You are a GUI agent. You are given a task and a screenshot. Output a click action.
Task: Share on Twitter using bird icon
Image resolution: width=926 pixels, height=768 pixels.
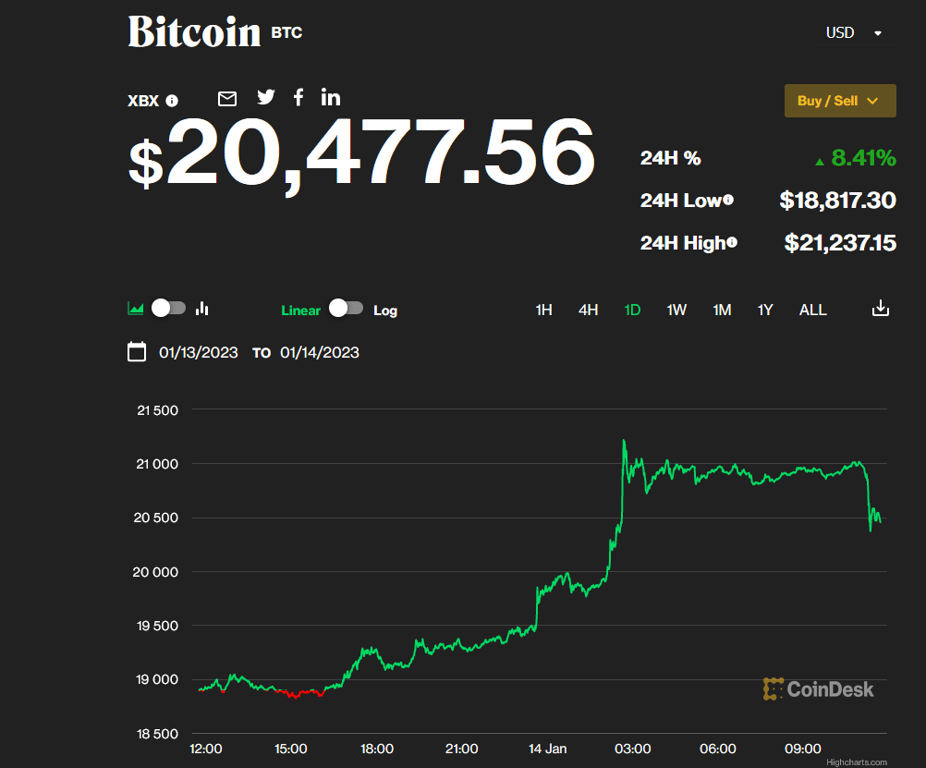pyautogui.click(x=265, y=97)
